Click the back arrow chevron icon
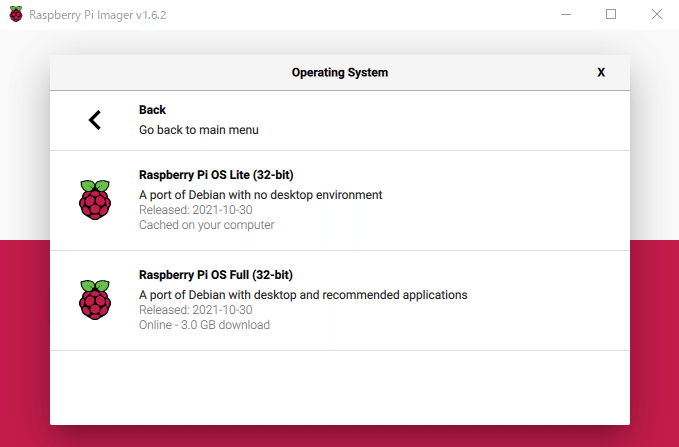The width and height of the screenshot is (679, 447). pyautogui.click(x=95, y=120)
